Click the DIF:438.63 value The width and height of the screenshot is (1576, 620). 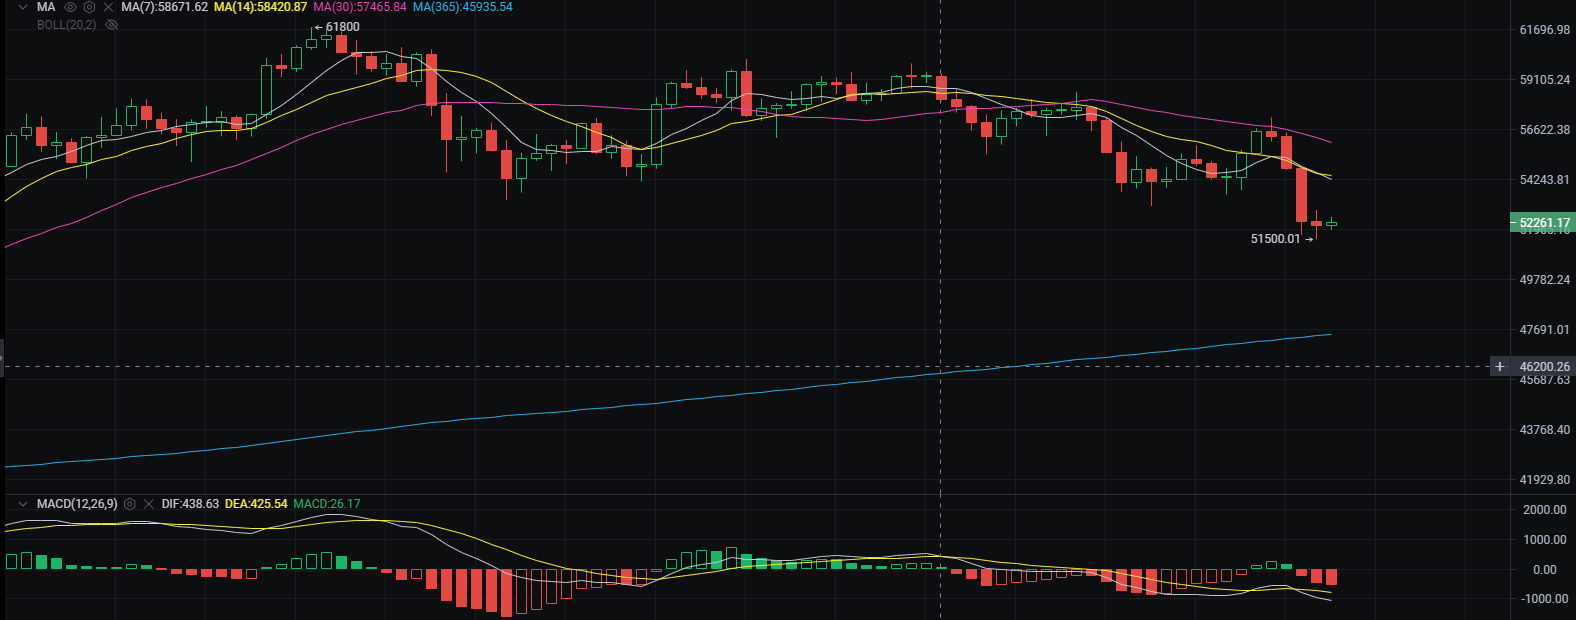[x=190, y=504]
